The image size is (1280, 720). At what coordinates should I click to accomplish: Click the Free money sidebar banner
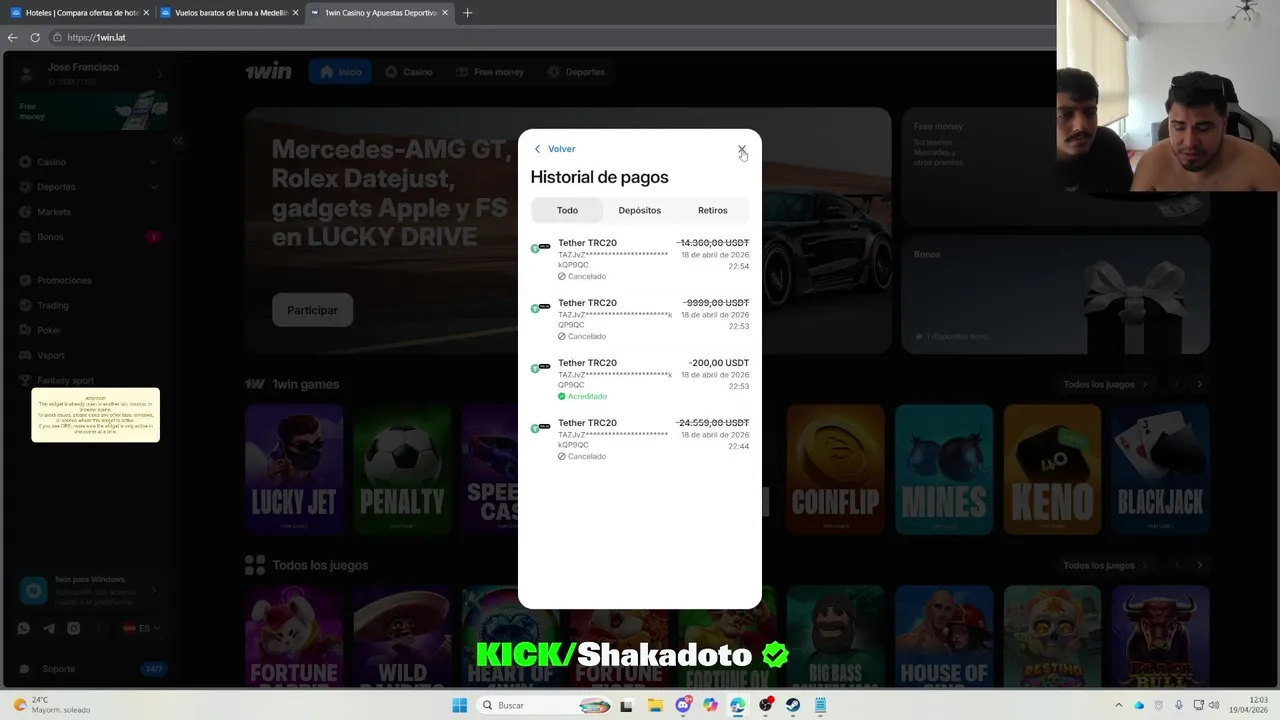(92, 112)
